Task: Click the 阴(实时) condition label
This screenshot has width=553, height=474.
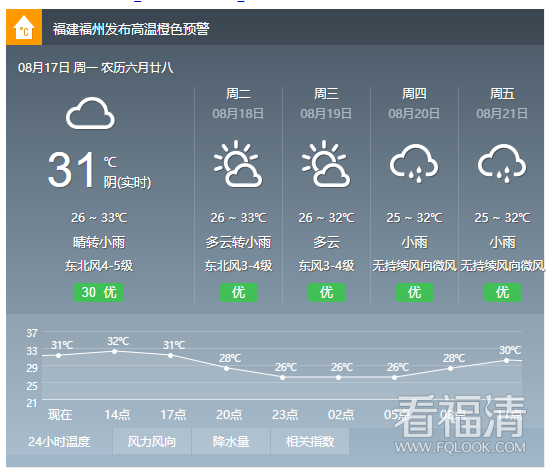Action: 127,183
